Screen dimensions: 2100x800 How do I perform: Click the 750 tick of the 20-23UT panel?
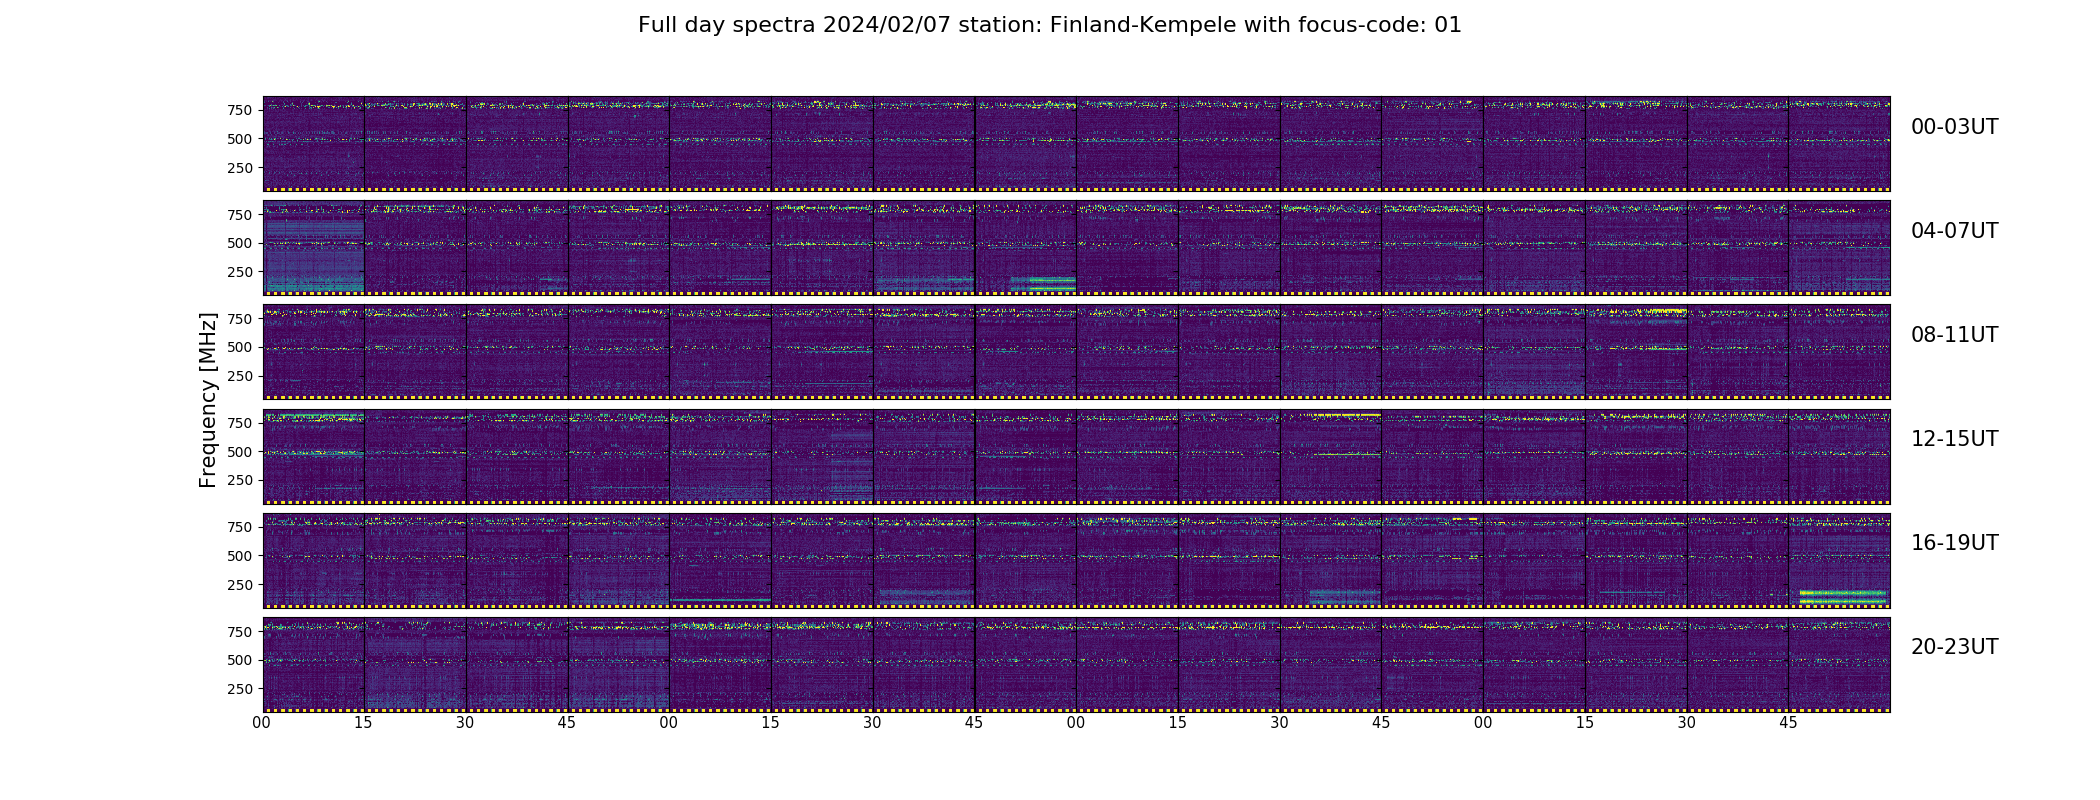pos(240,632)
